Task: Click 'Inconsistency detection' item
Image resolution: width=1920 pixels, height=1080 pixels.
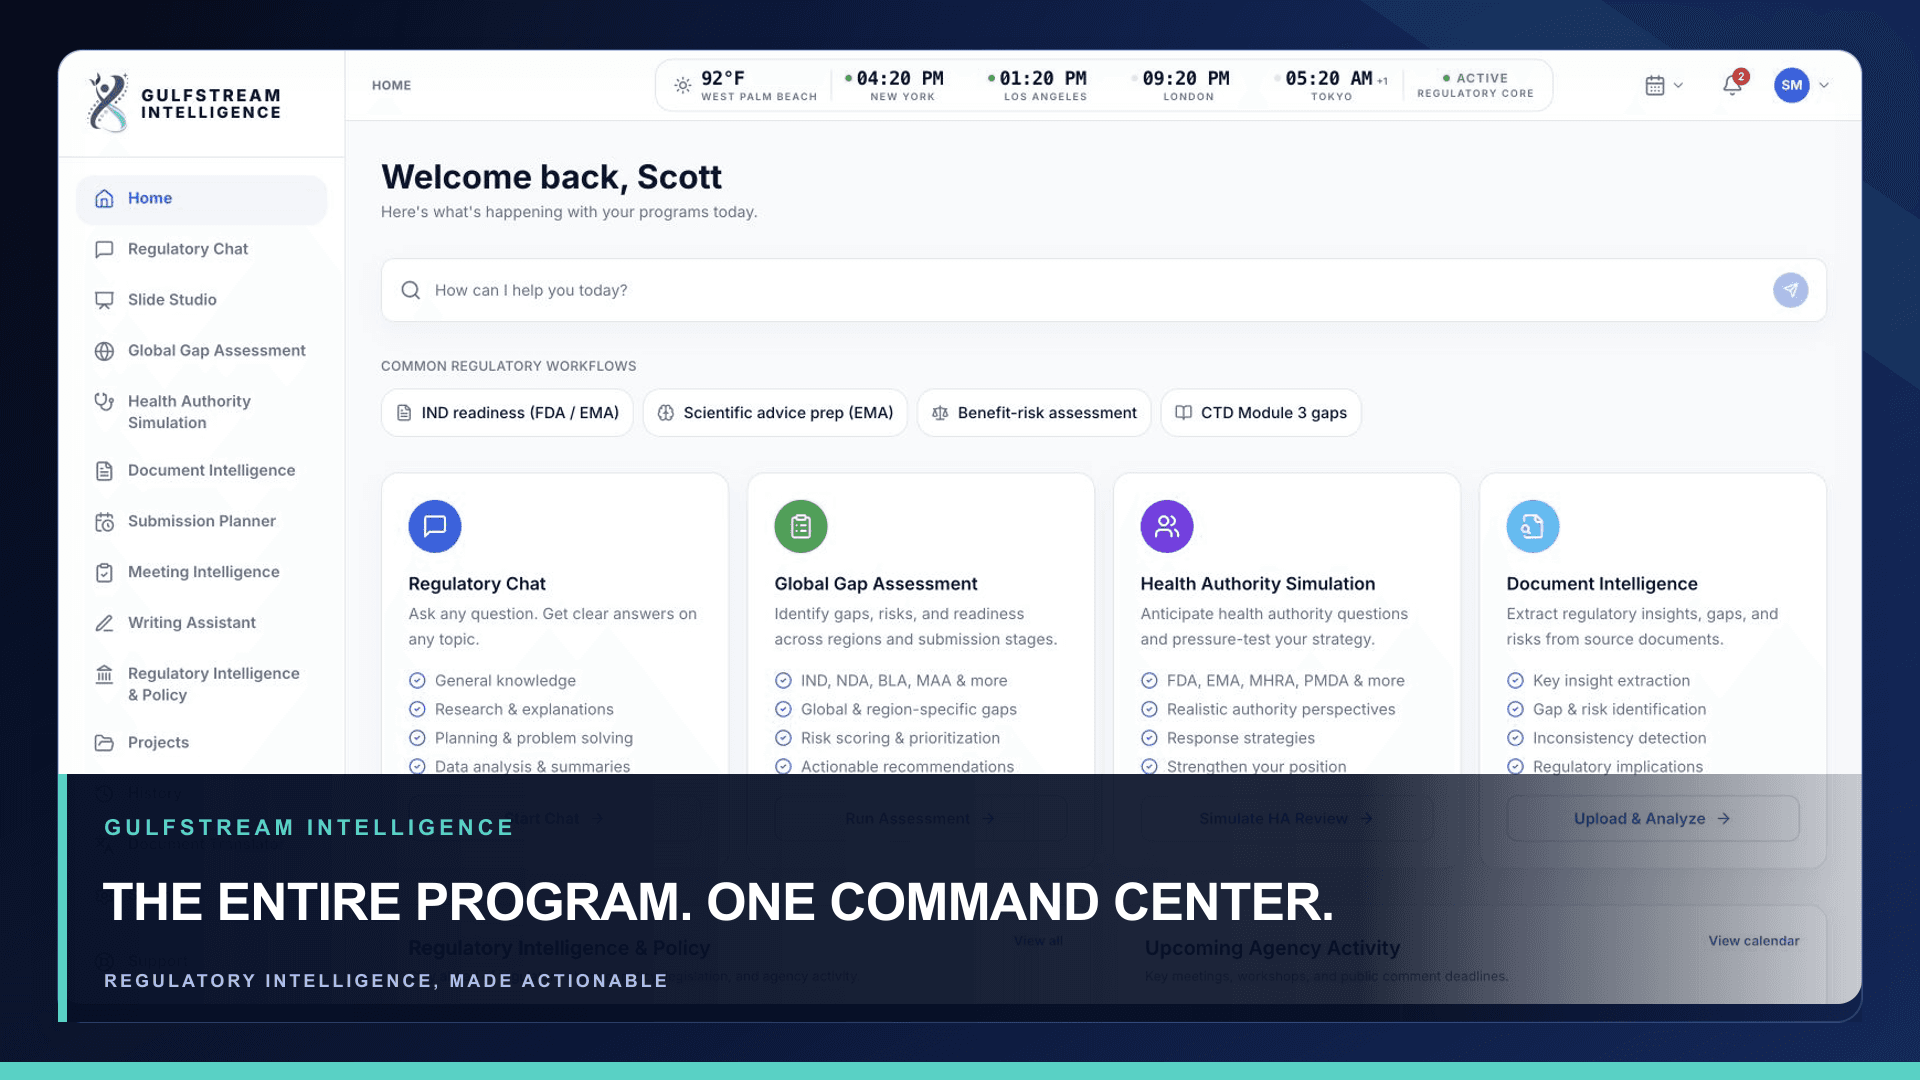Action: 1606,739
